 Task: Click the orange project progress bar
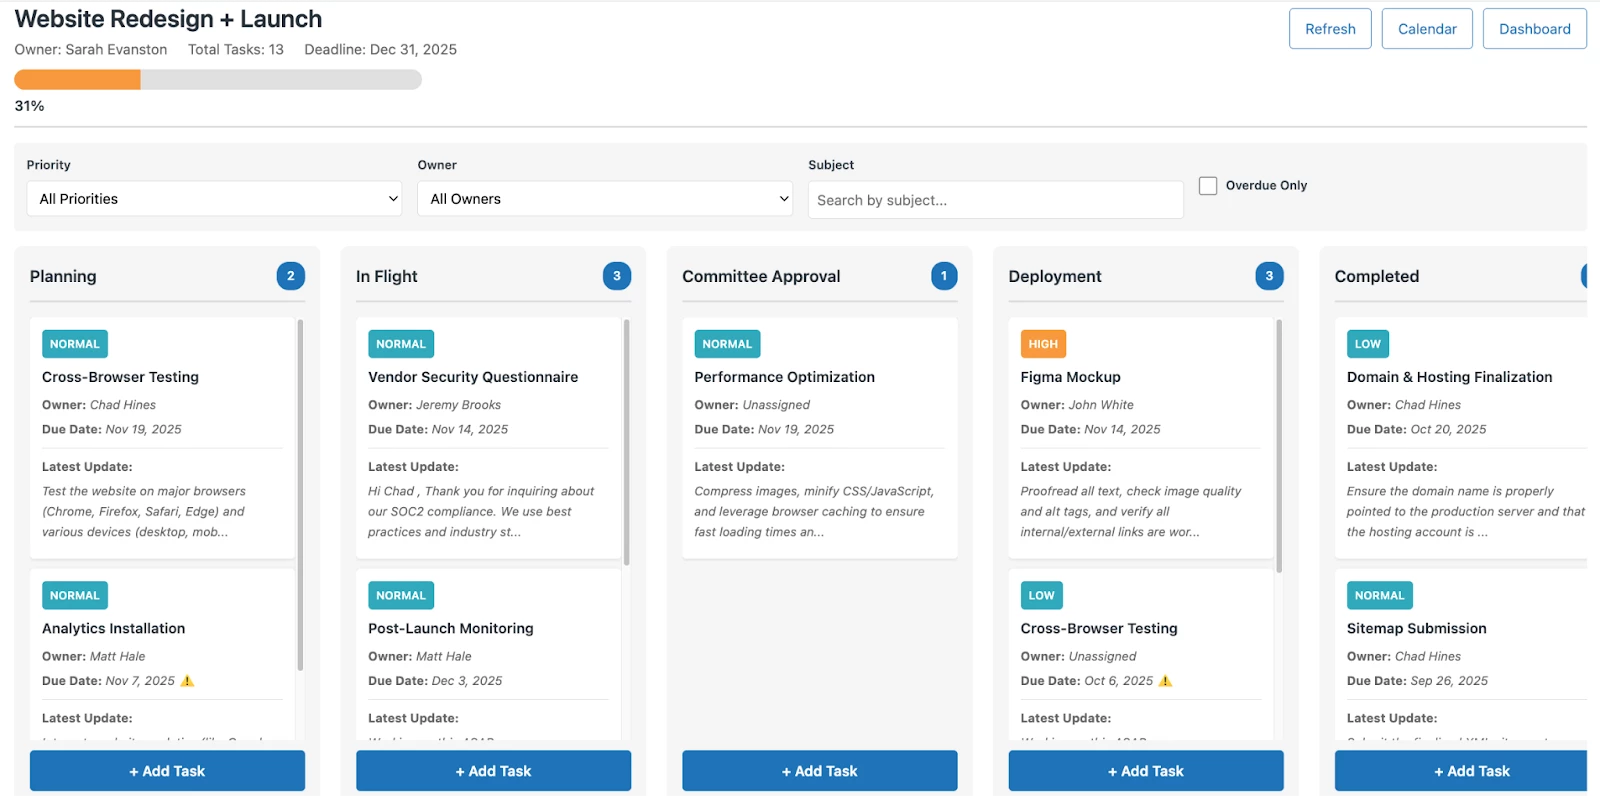tap(77, 80)
